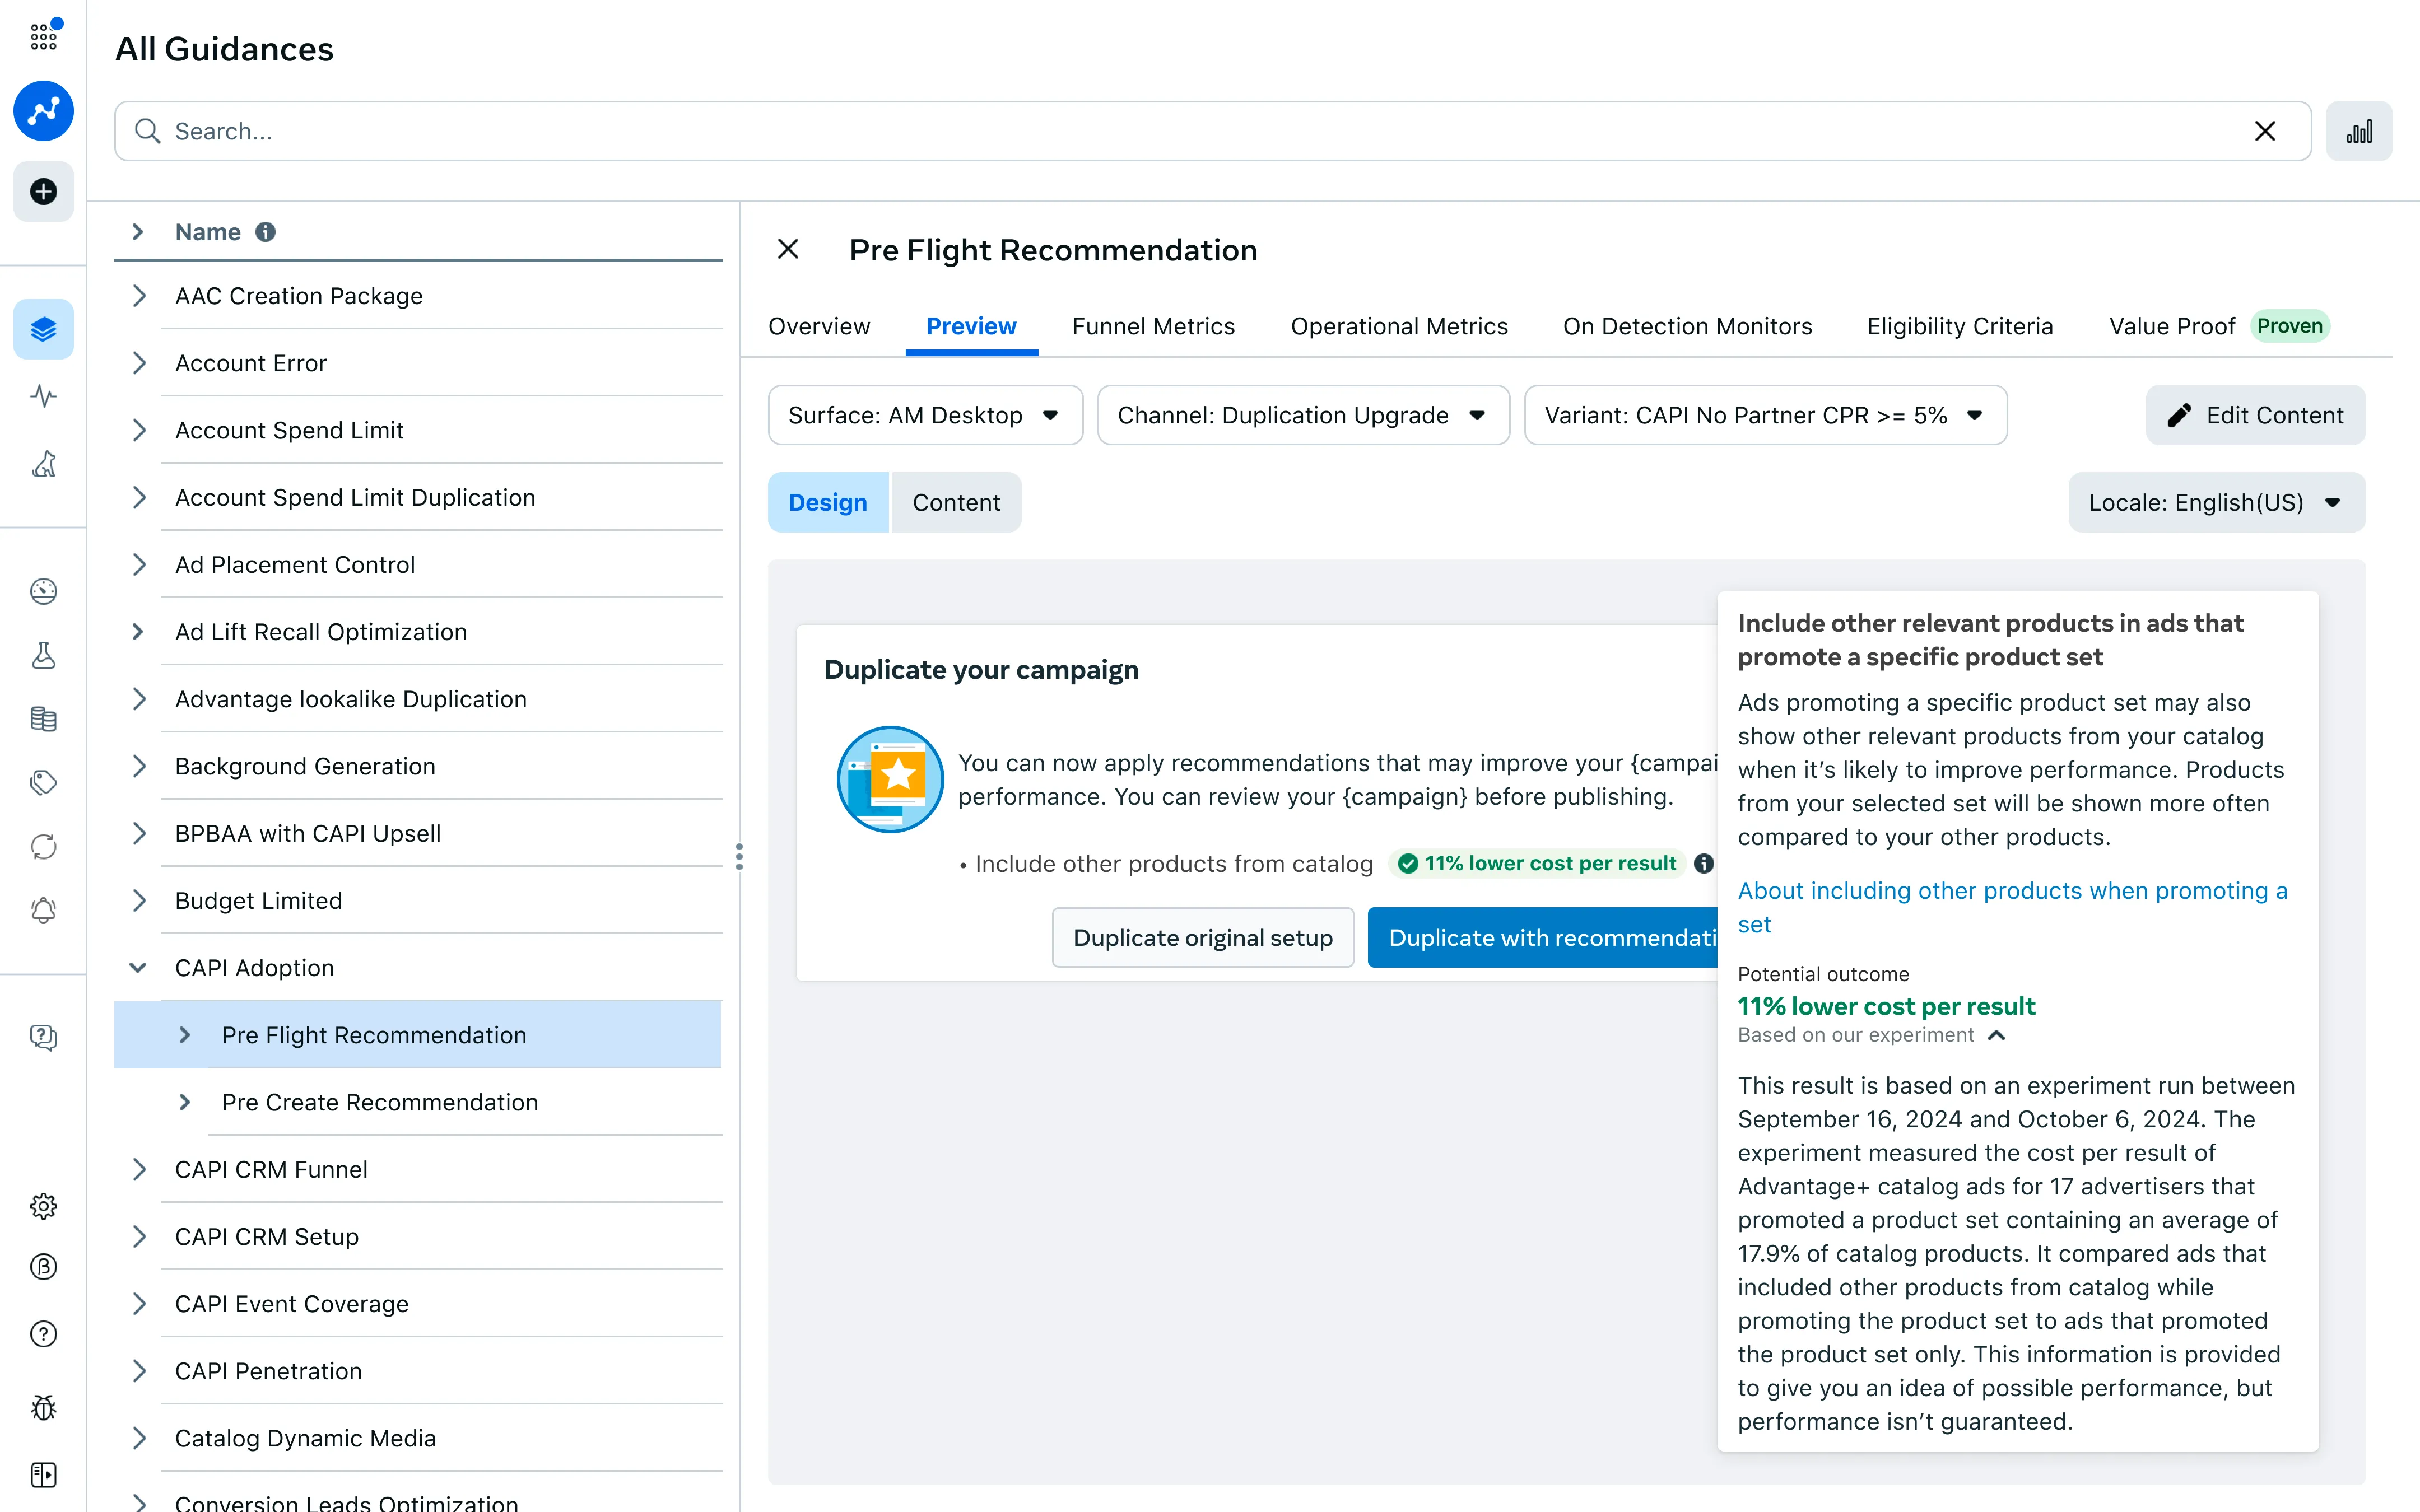Collapse the CAPI Adoption tree node
This screenshot has height=1512, width=2420.
point(138,967)
